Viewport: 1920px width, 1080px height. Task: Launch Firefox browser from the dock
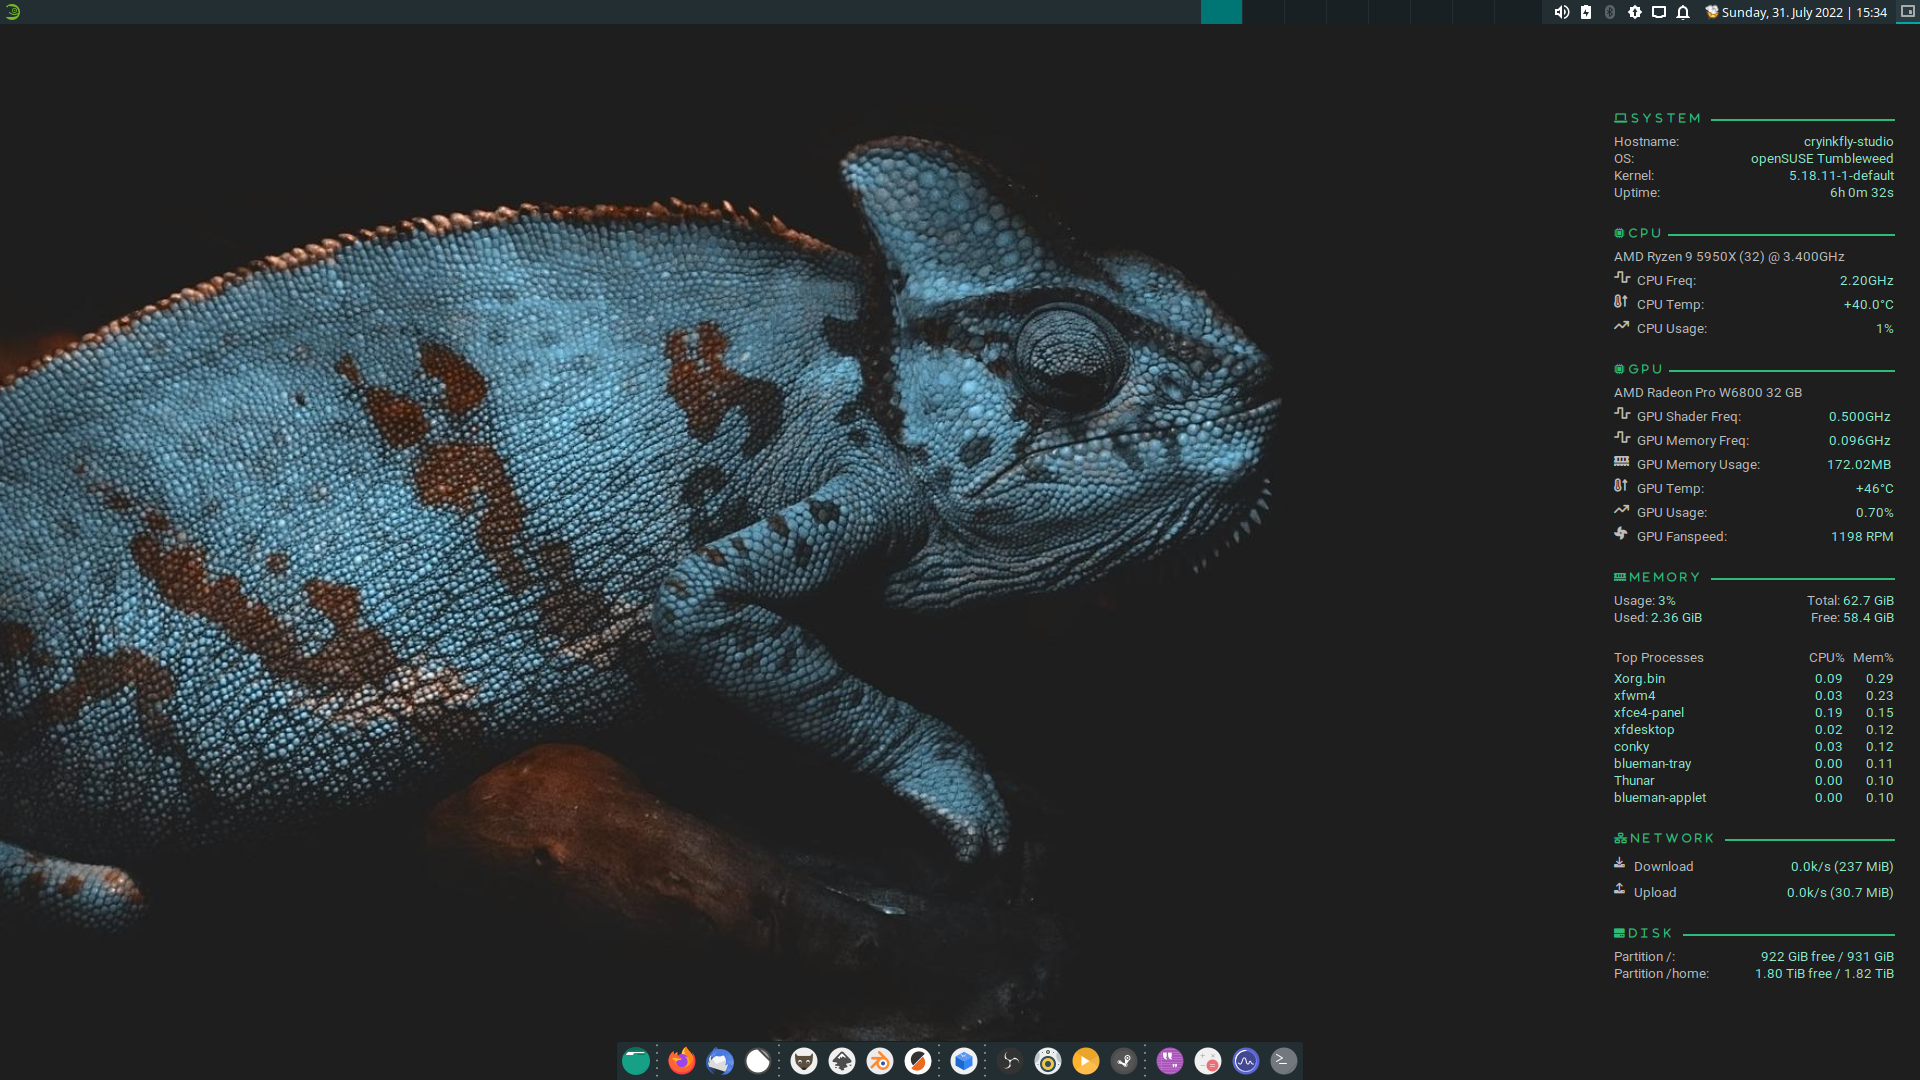[x=682, y=1061]
